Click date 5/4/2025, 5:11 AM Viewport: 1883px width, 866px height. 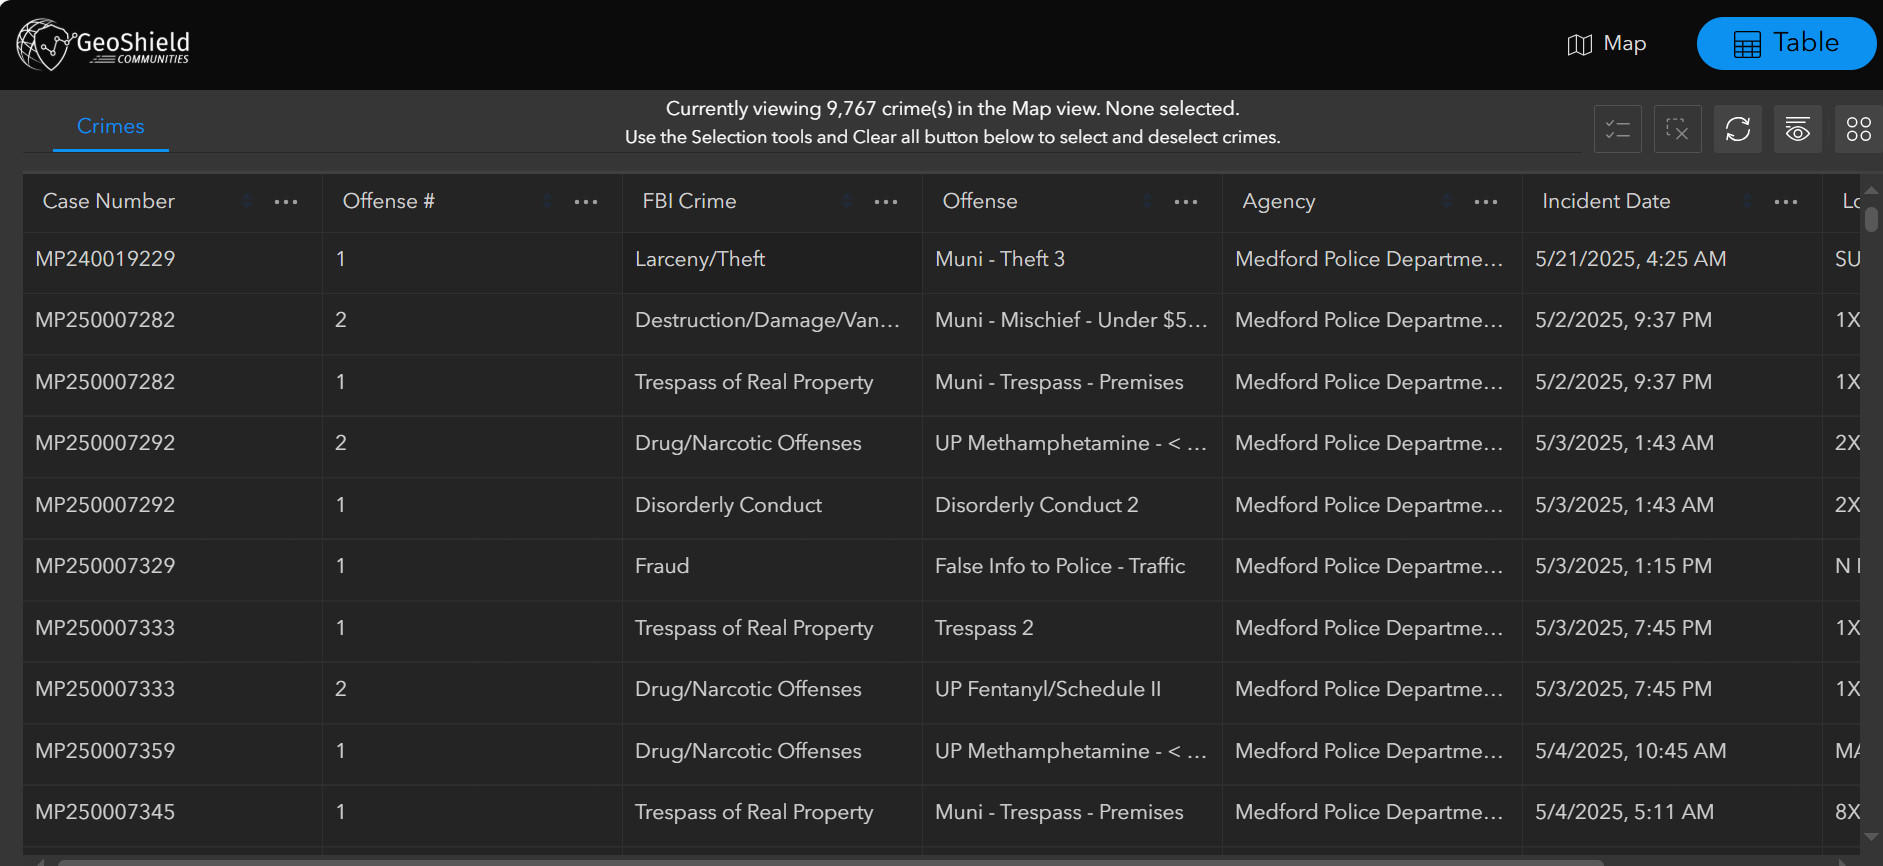(x=1625, y=812)
